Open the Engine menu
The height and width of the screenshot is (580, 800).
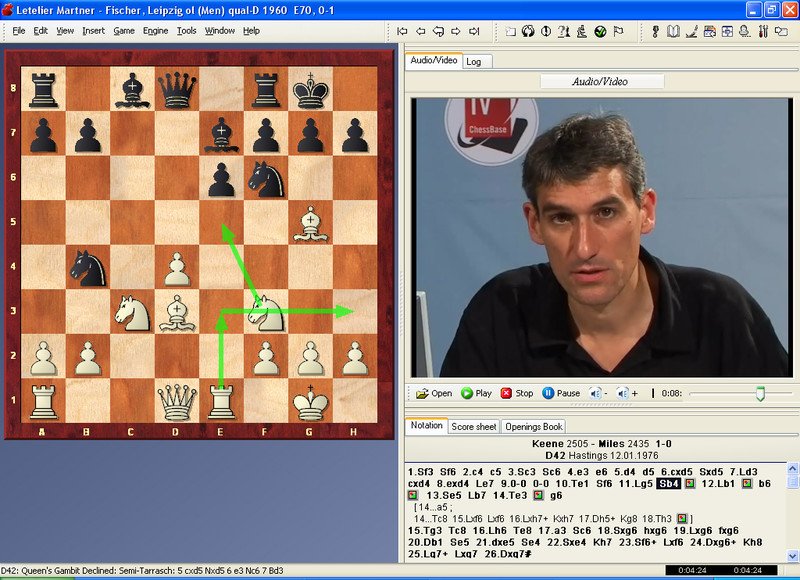(156, 31)
